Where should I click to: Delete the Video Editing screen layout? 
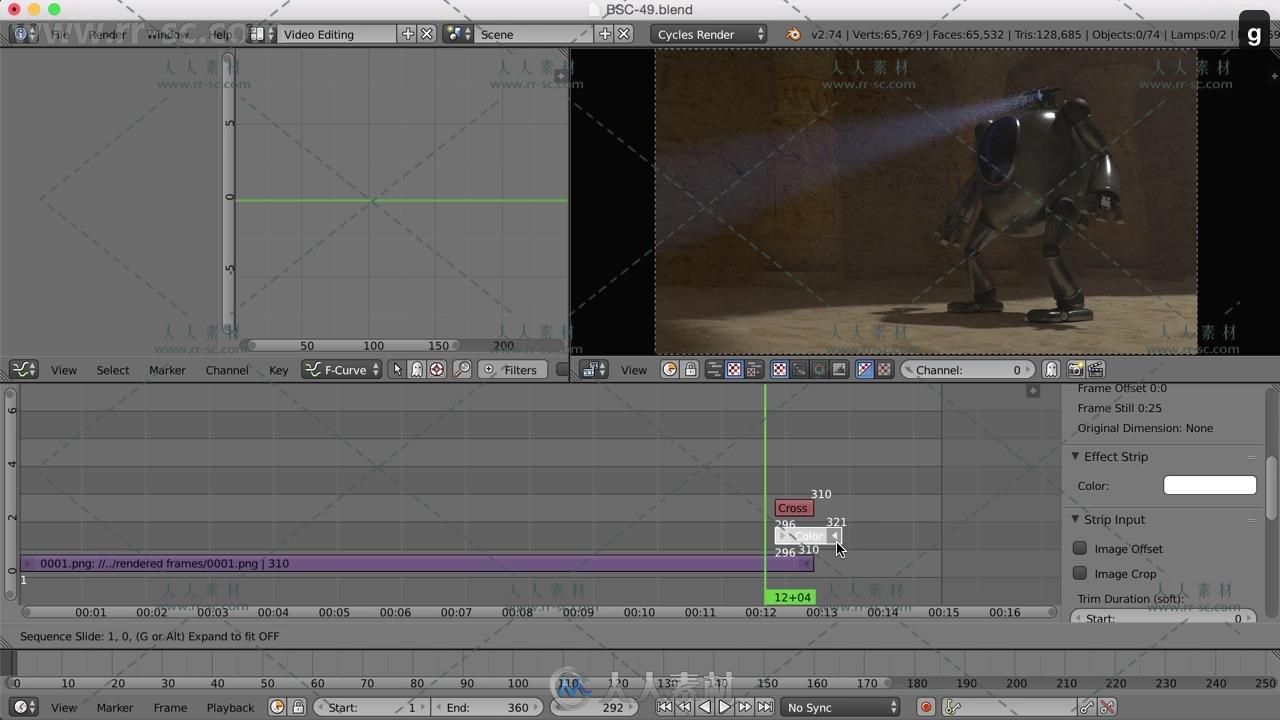coord(427,34)
